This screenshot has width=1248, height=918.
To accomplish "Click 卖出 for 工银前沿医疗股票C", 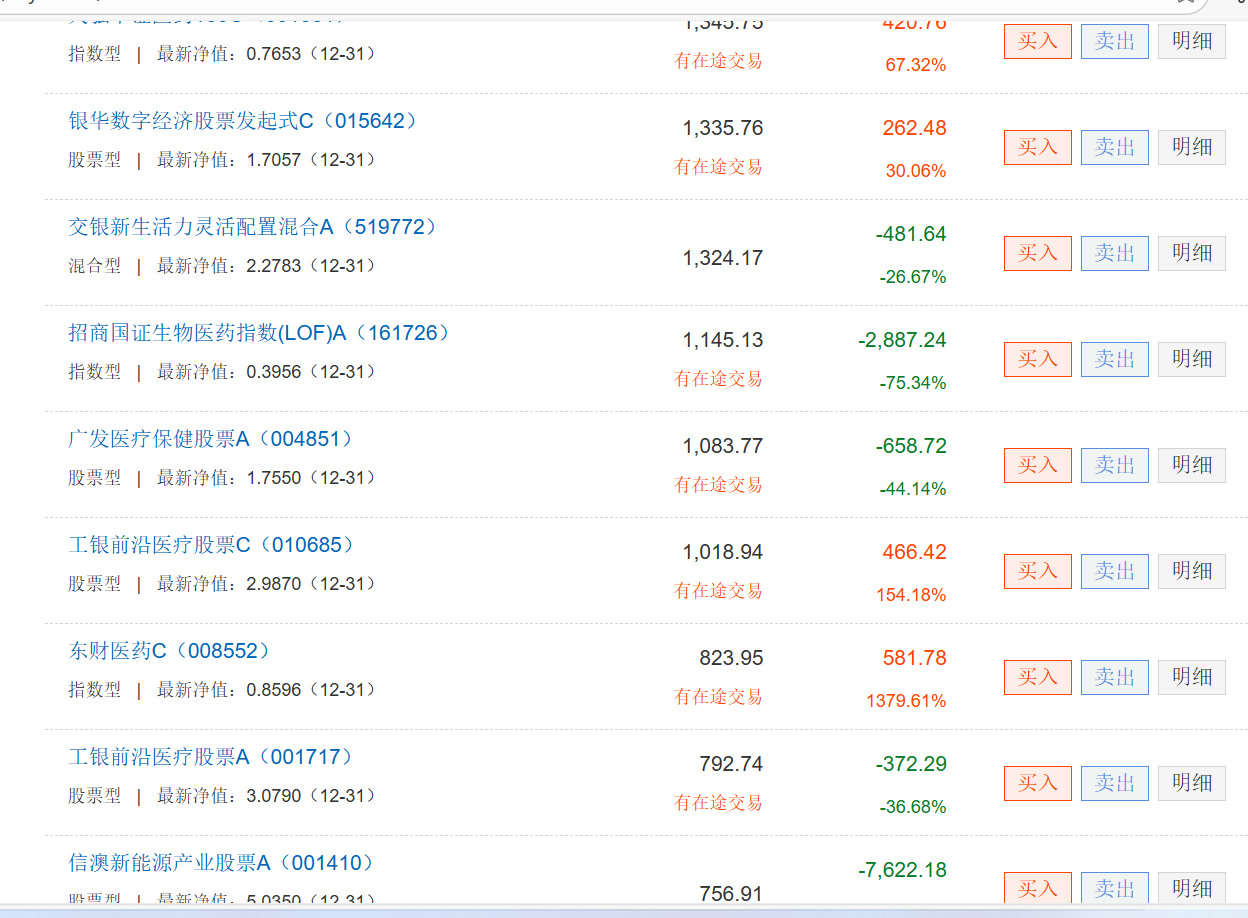I will [x=1115, y=571].
